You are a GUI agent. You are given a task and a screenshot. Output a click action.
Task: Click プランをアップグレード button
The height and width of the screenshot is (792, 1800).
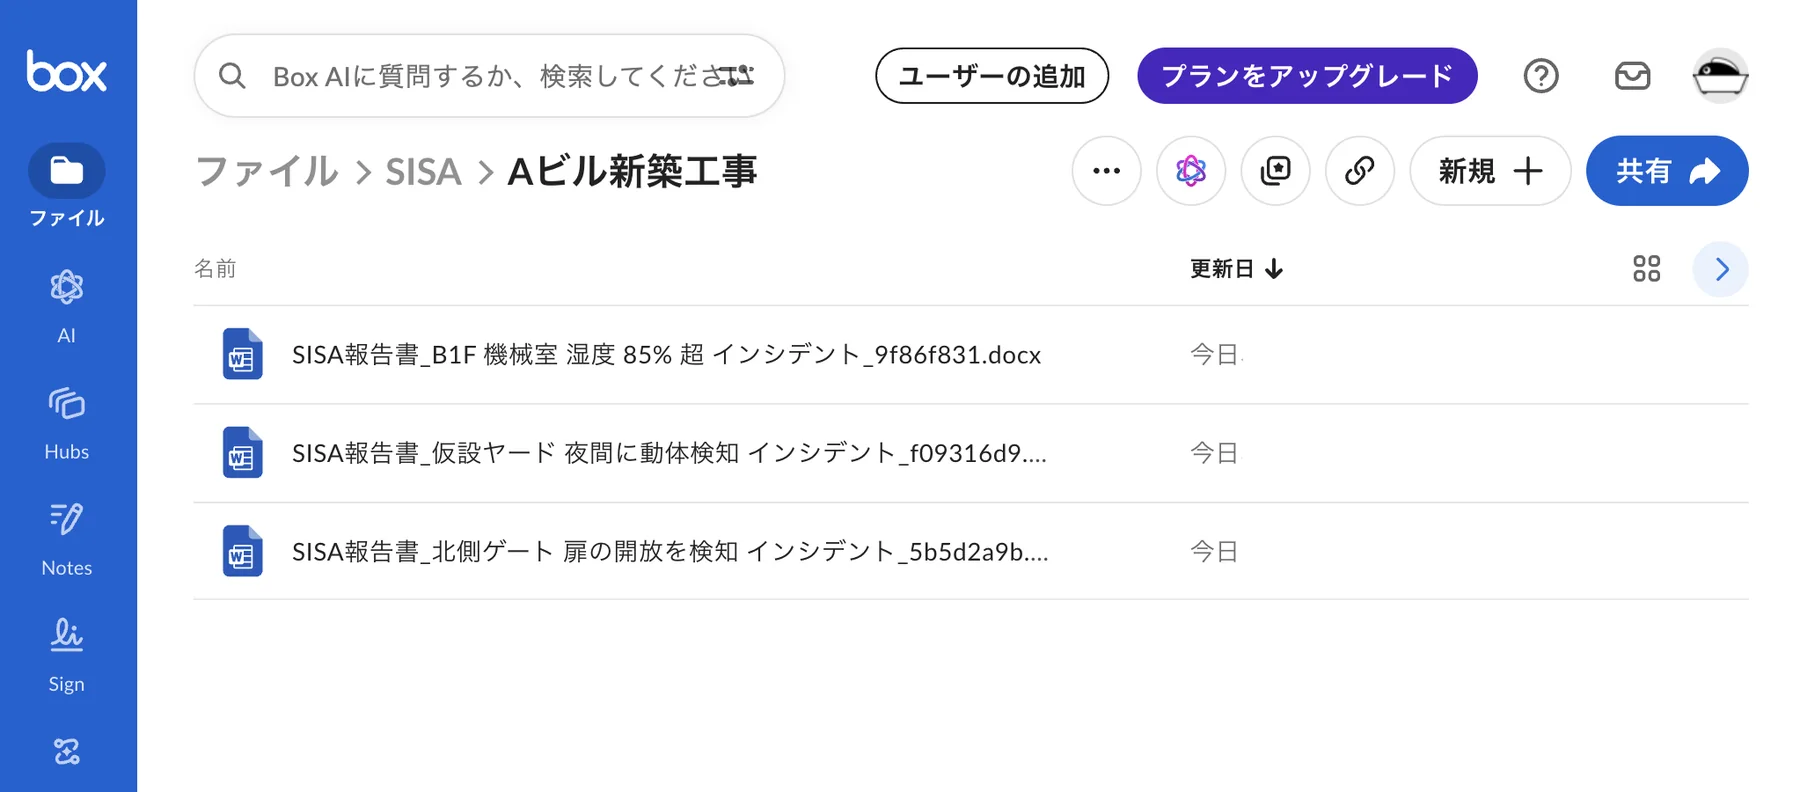[x=1307, y=76]
